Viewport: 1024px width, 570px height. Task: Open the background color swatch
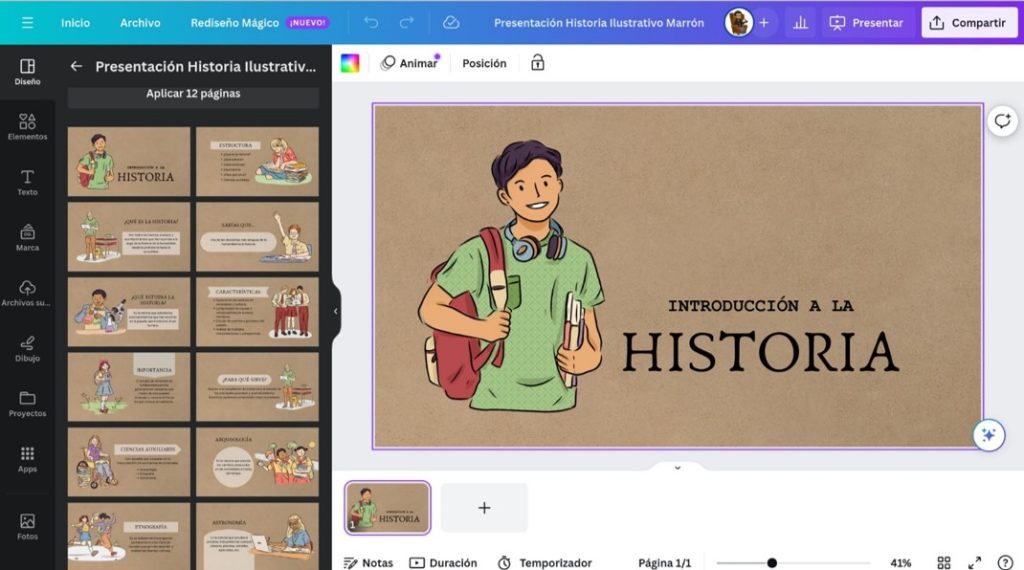coord(350,63)
